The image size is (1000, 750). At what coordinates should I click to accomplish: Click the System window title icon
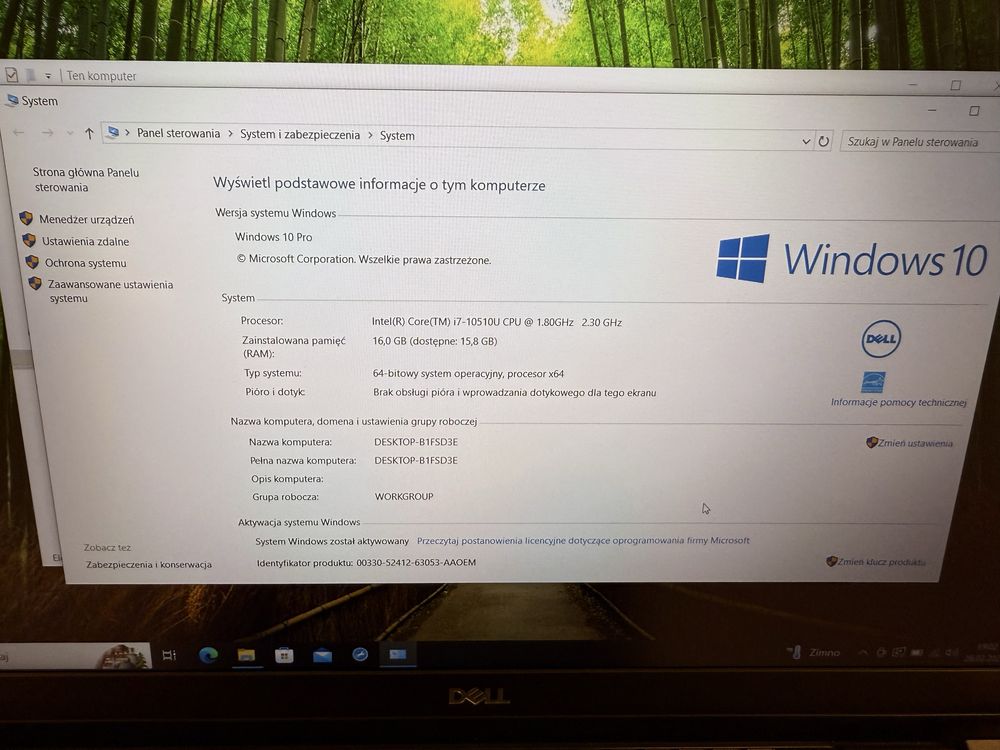[11, 99]
